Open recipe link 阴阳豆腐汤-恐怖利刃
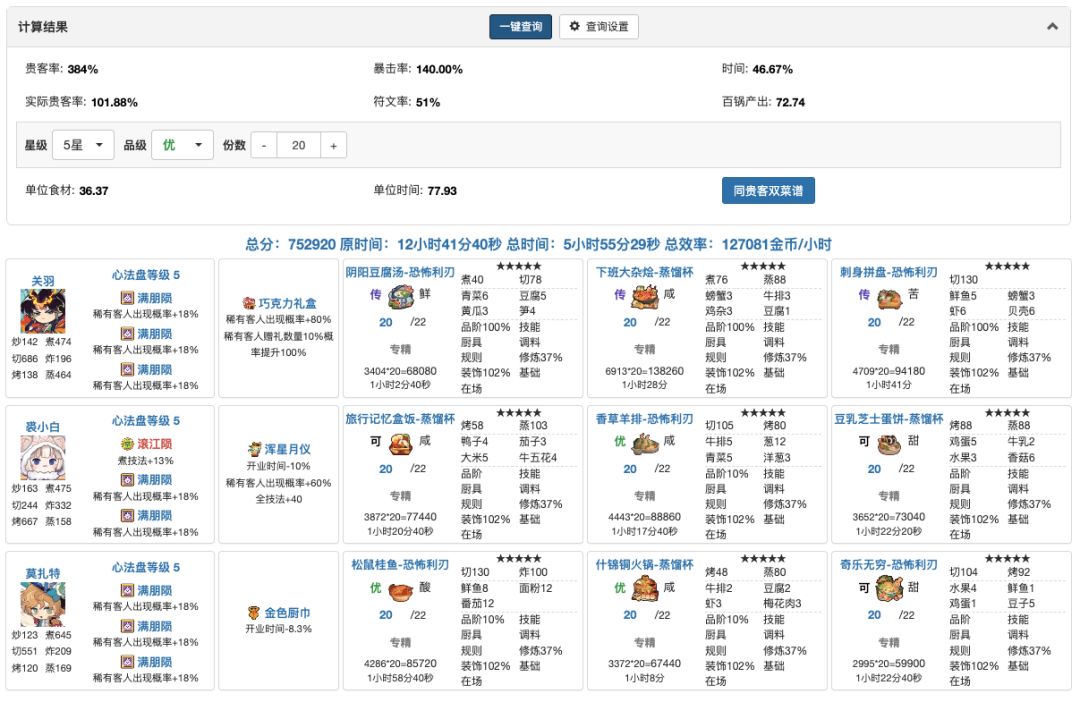Image resolution: width=1080 pixels, height=702 pixels. tap(400, 272)
